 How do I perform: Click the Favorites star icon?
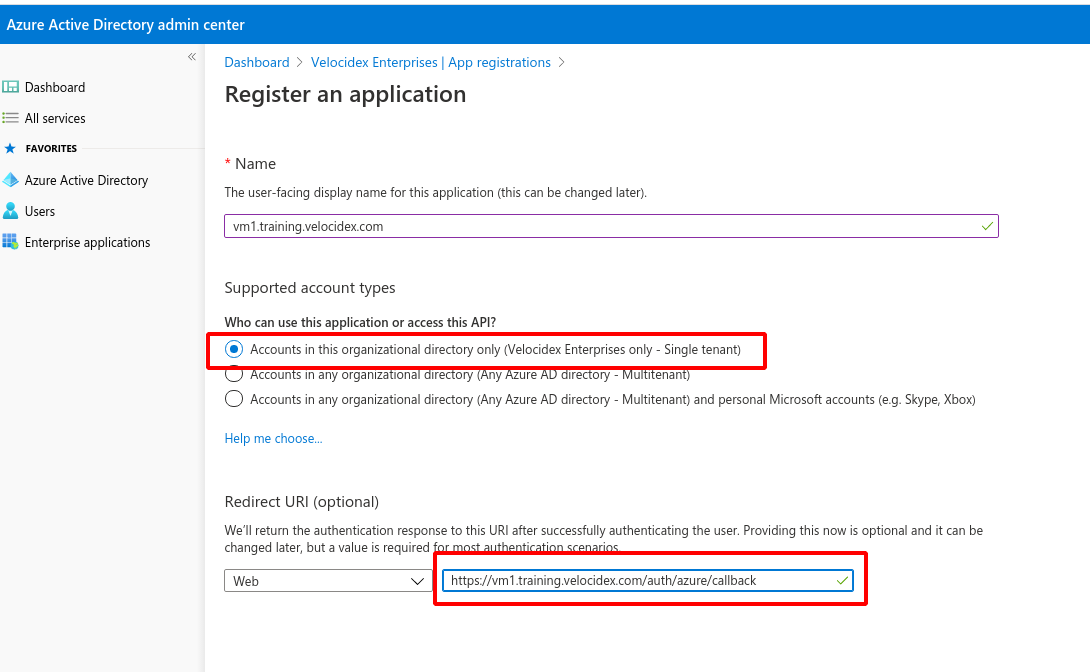[11, 148]
